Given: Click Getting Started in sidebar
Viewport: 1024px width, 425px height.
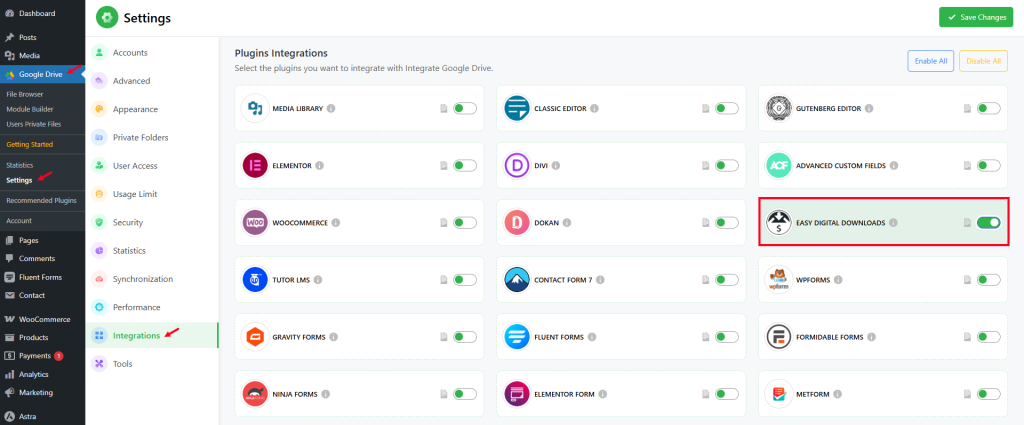Looking at the screenshot, I should click(29, 144).
